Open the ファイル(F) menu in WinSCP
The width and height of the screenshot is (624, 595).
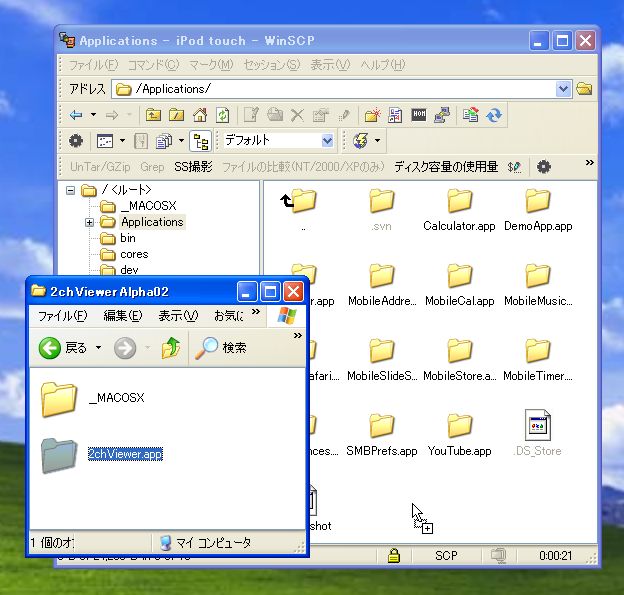[94, 65]
